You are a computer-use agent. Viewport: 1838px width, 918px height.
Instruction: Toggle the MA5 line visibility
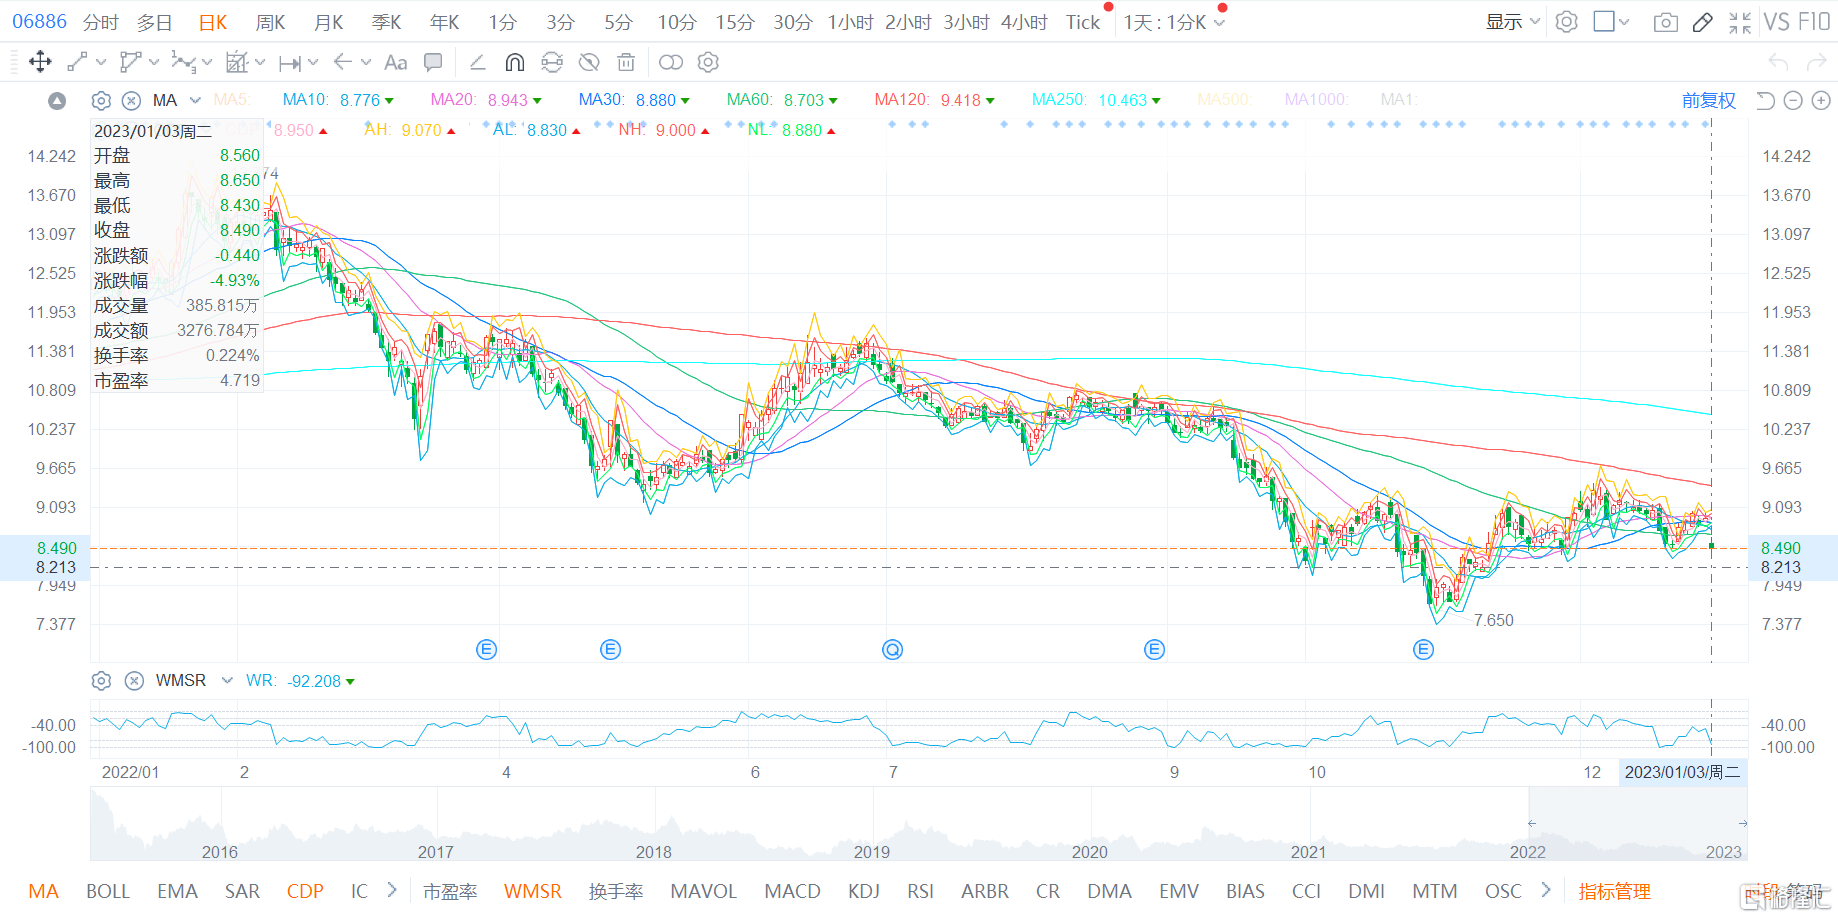coord(232,100)
